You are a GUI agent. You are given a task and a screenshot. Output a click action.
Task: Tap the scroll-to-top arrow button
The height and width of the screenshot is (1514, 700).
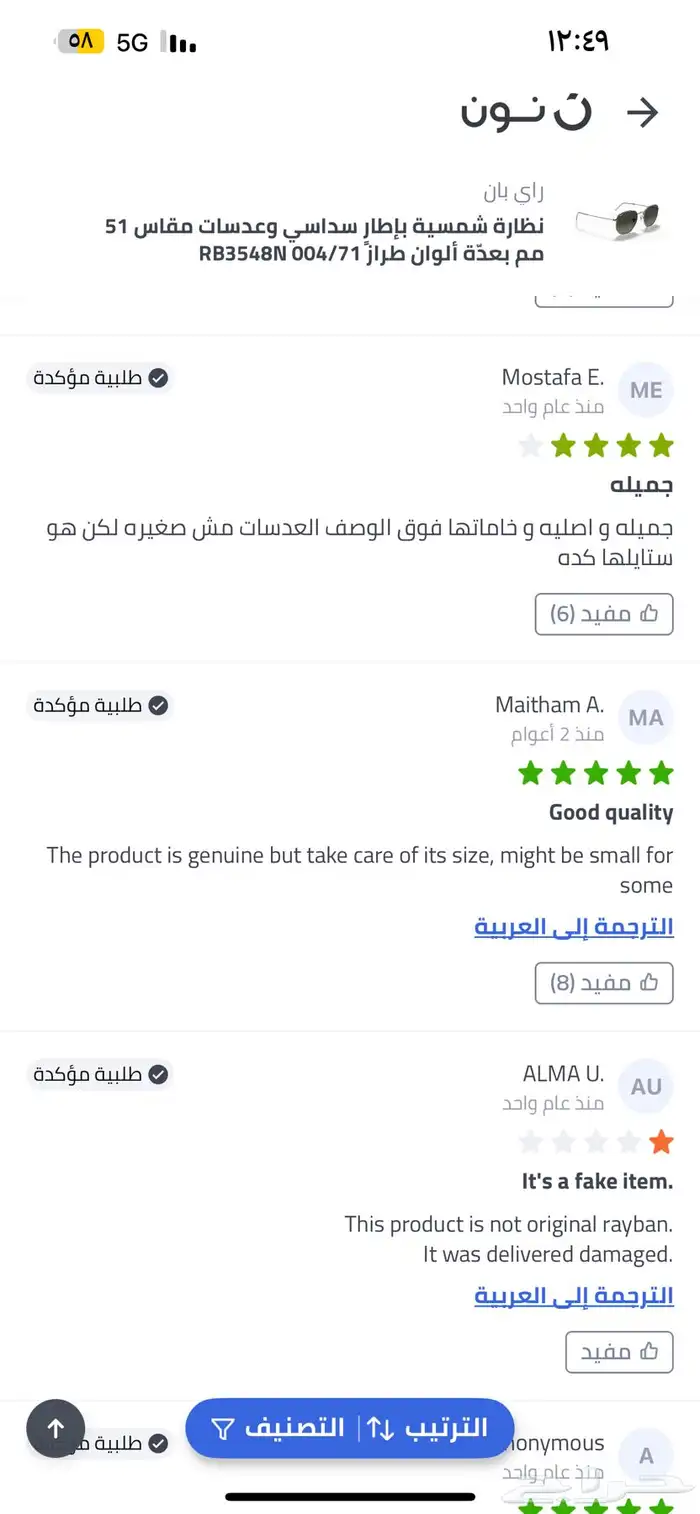pyautogui.click(x=56, y=1428)
